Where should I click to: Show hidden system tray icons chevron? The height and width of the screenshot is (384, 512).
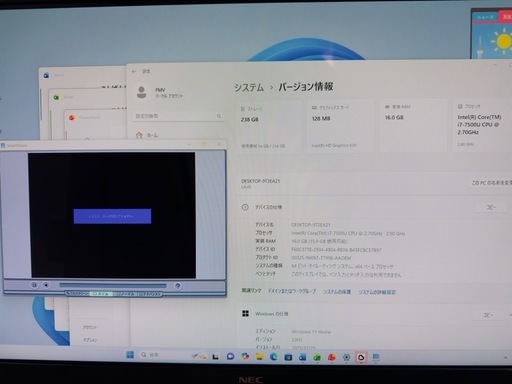click(x=506, y=357)
